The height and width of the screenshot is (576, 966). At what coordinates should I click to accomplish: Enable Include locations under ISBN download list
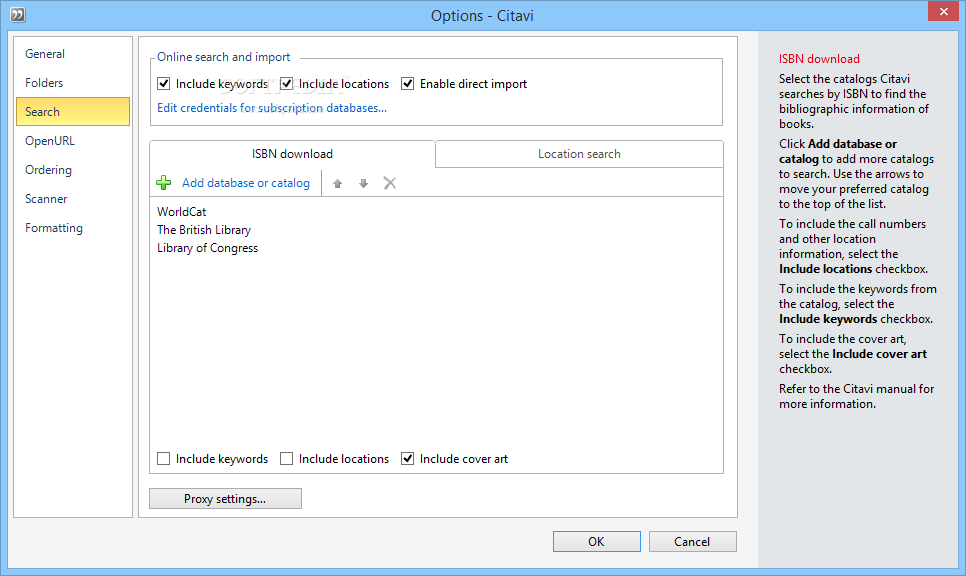[x=286, y=459]
